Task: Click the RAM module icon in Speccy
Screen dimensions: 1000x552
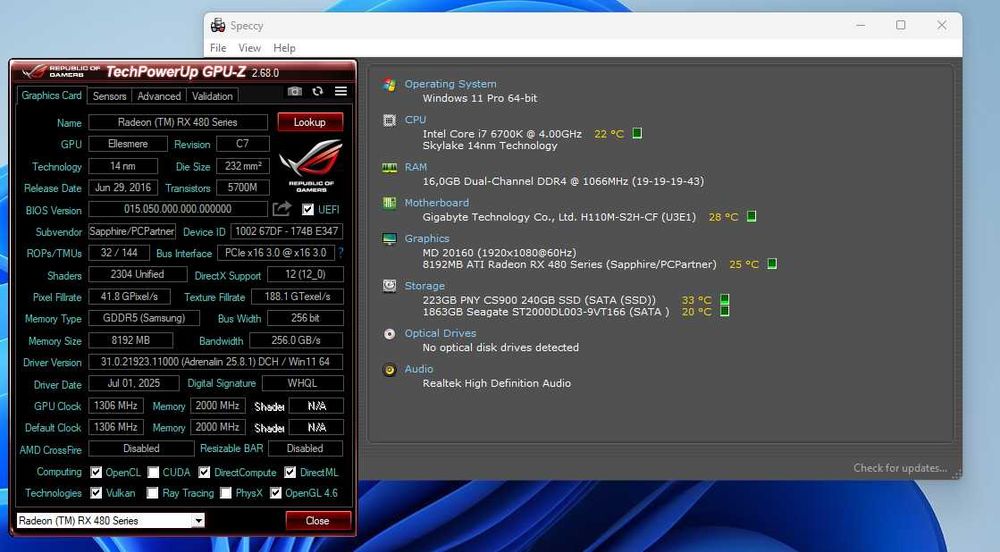Action: click(x=389, y=167)
